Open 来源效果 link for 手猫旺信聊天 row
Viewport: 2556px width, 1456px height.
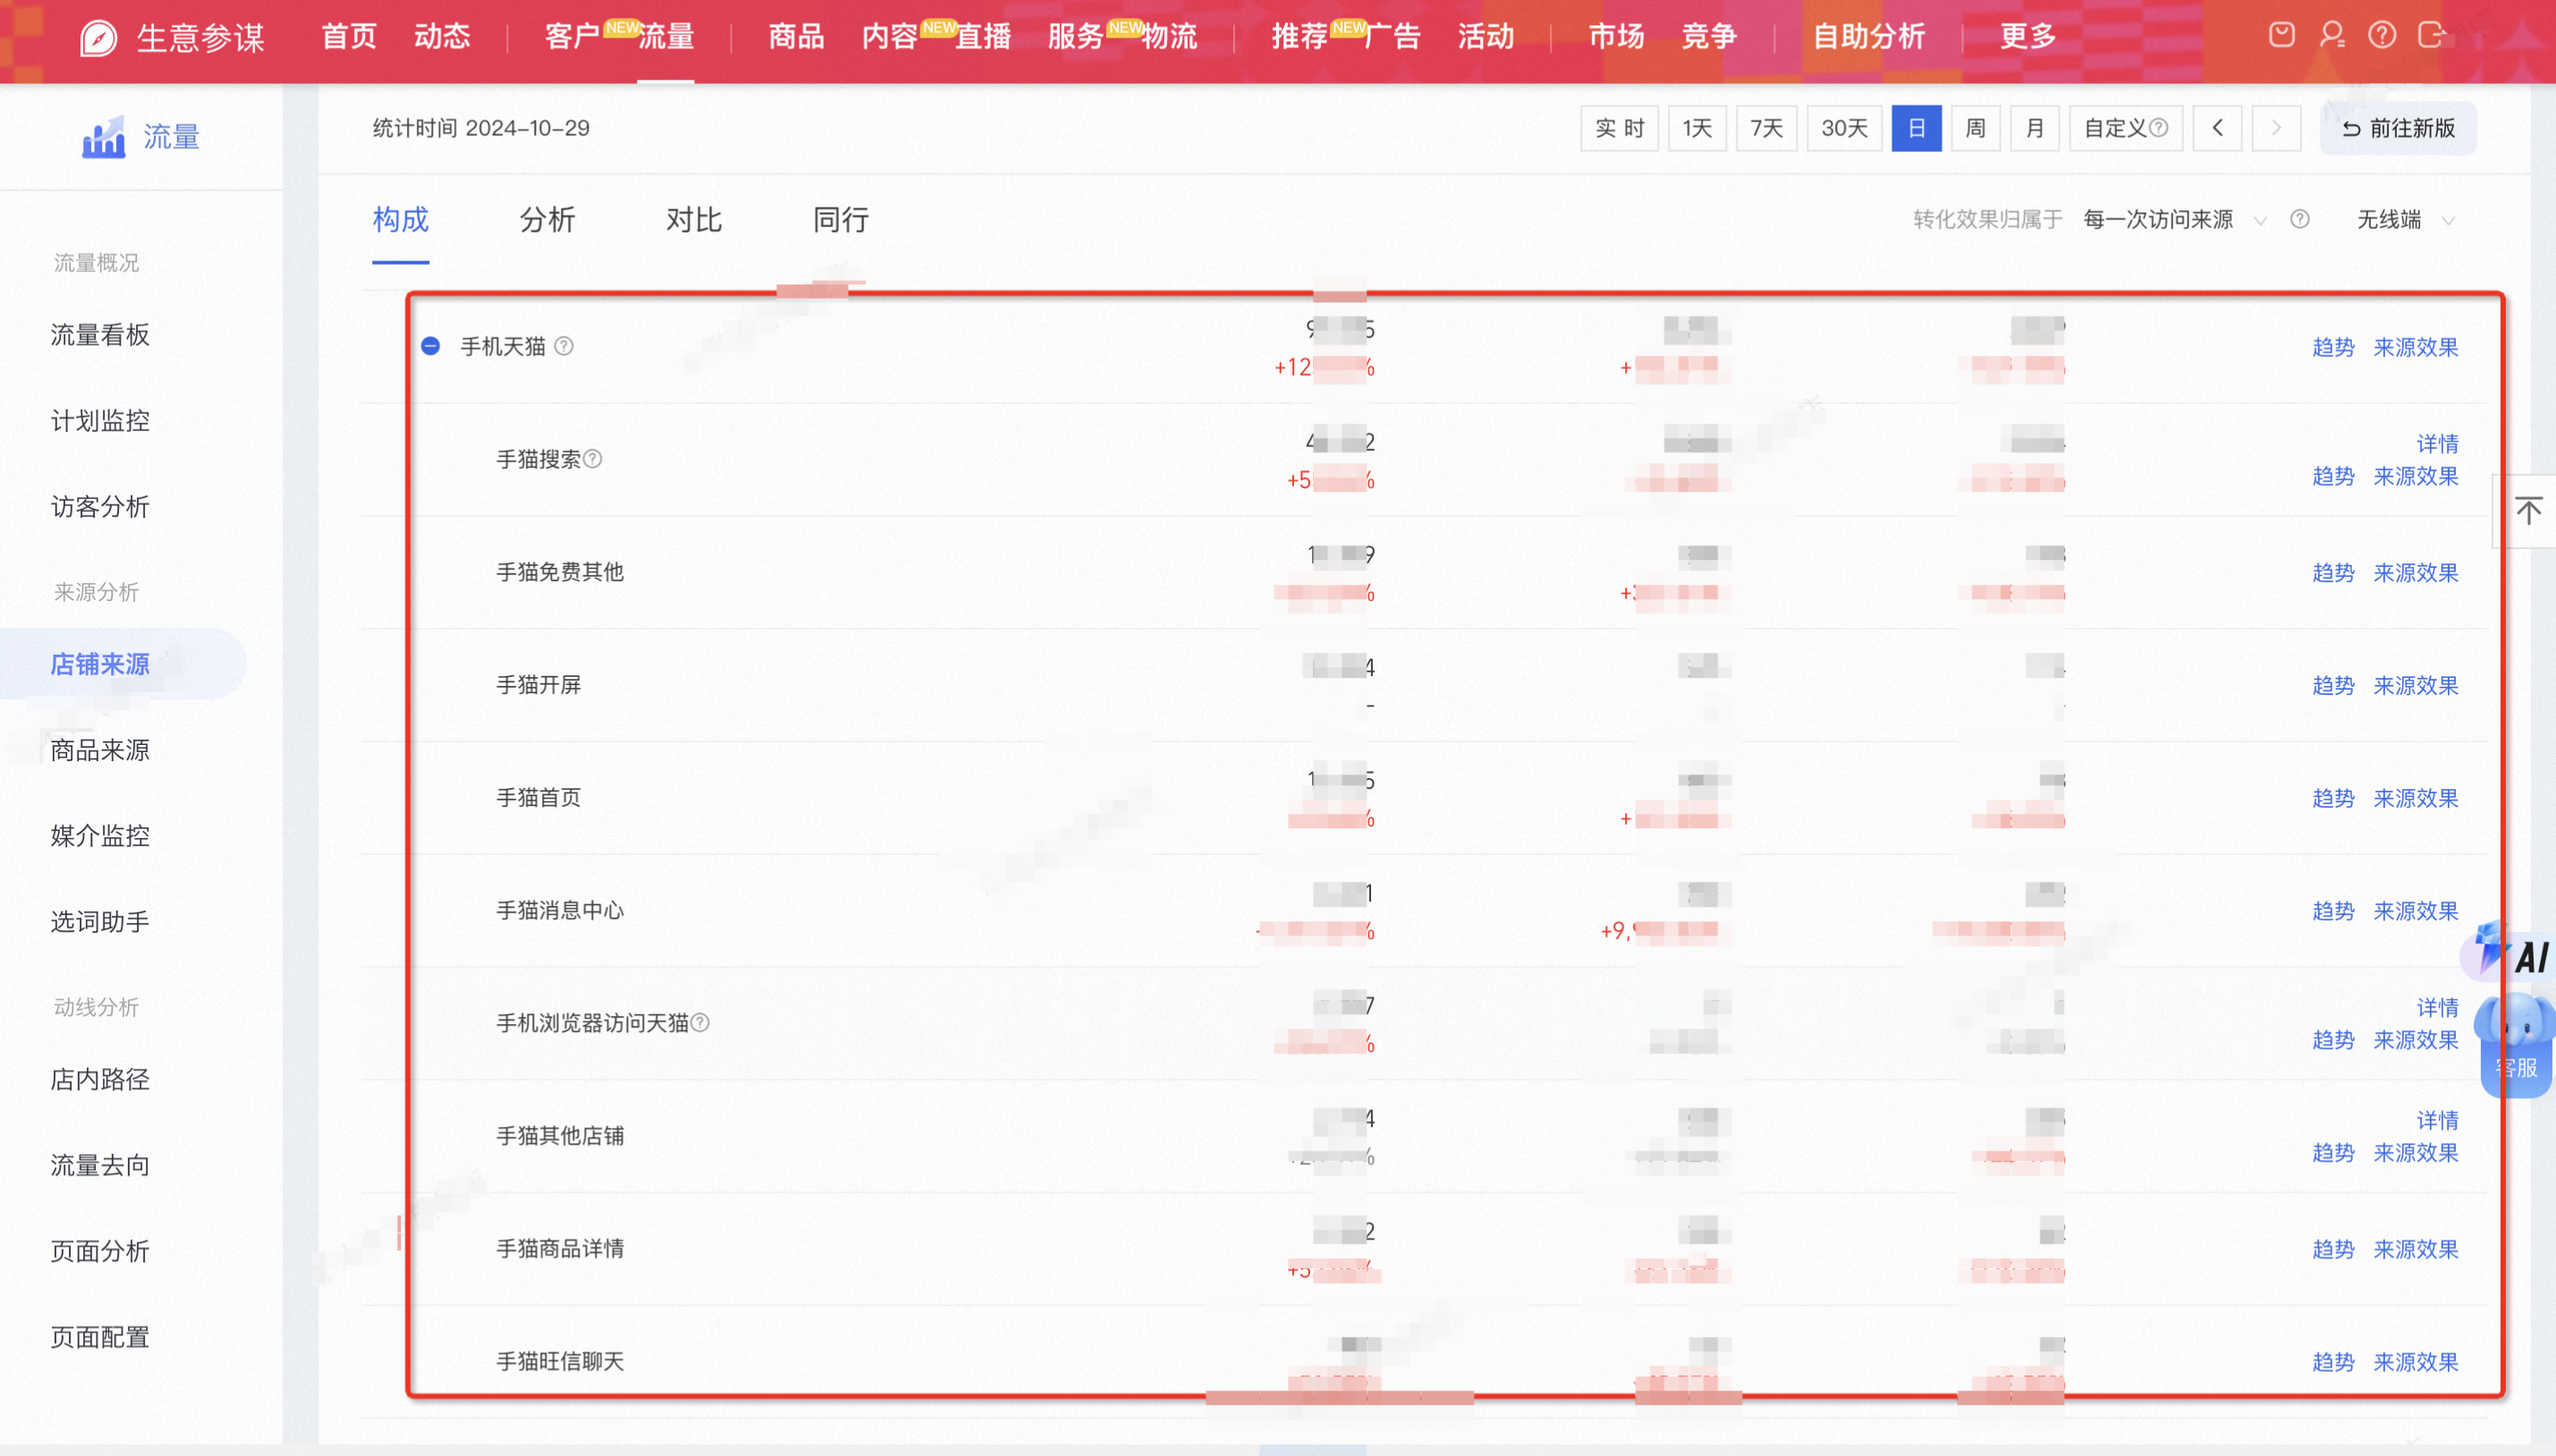point(2416,1362)
